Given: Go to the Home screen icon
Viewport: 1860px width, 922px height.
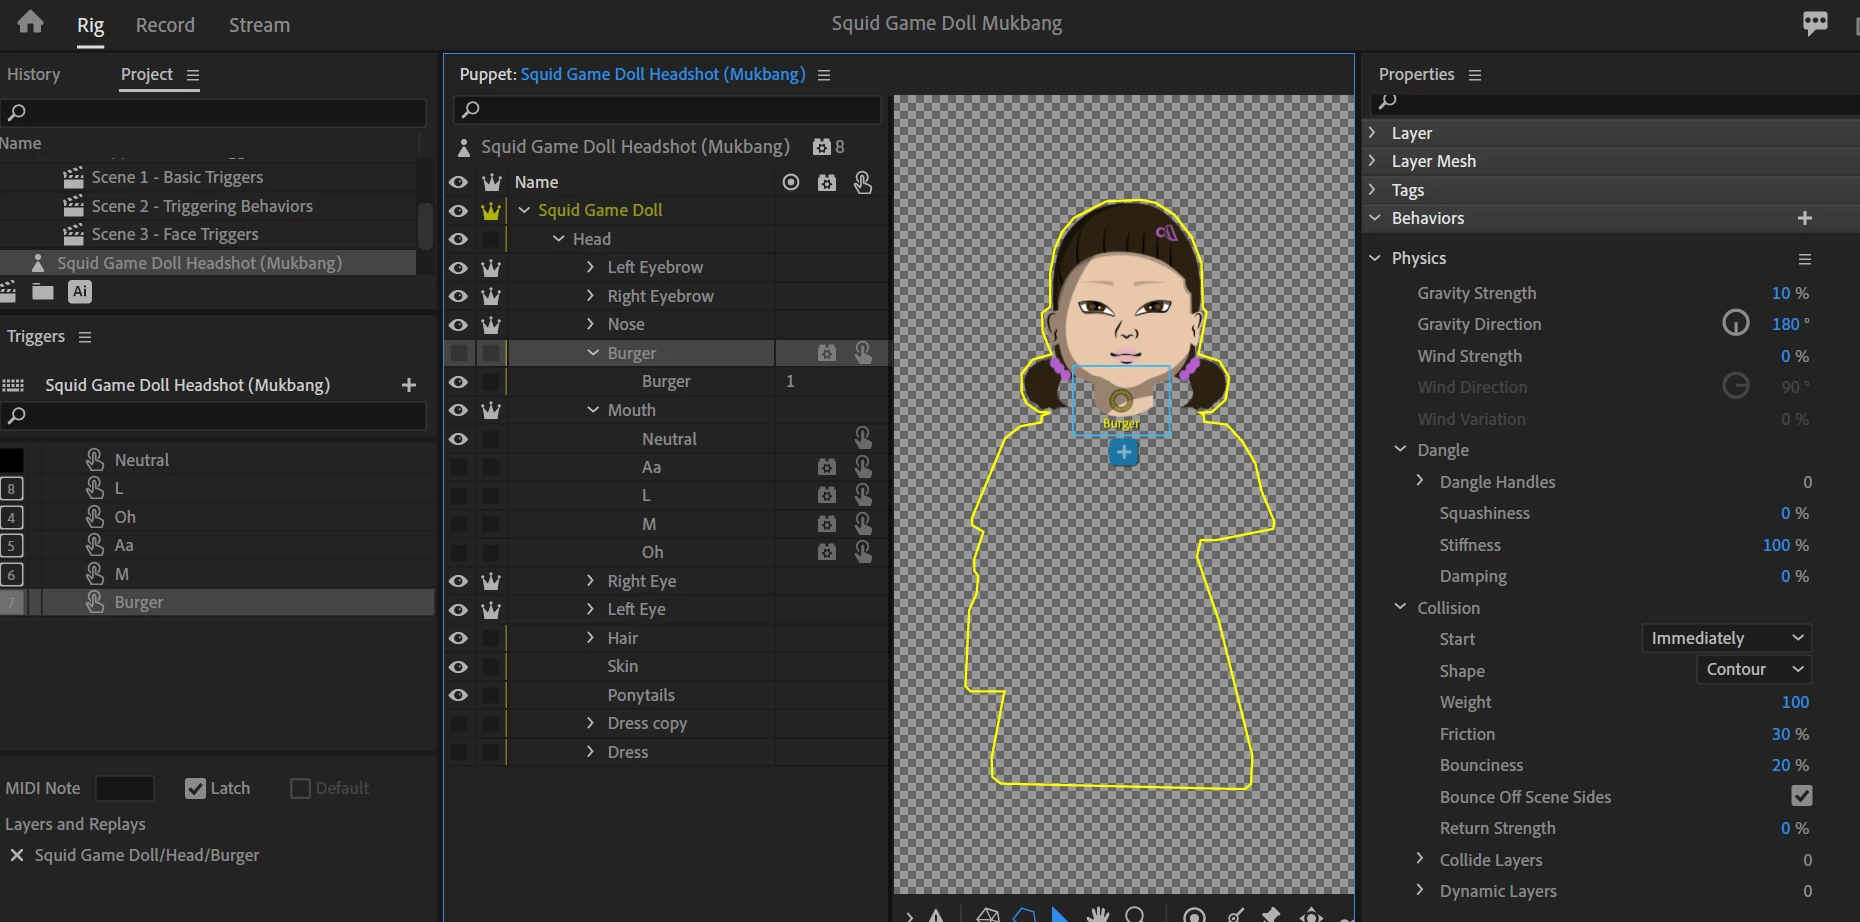Looking at the screenshot, I should click(x=31, y=22).
